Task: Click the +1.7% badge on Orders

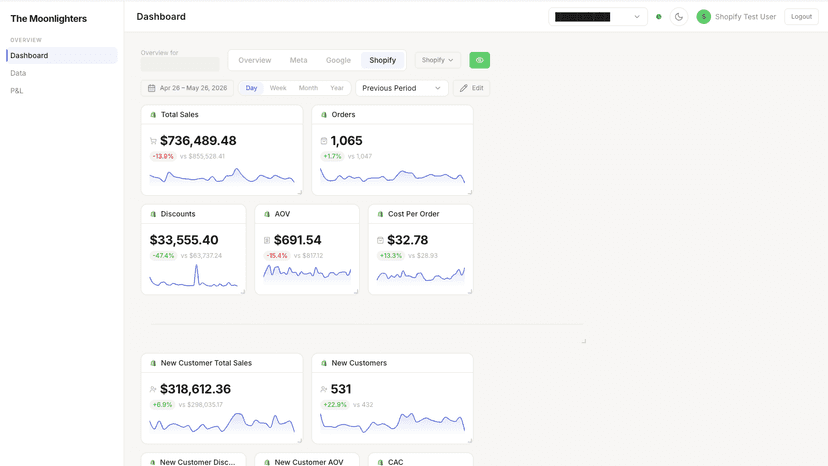Action: point(332,156)
